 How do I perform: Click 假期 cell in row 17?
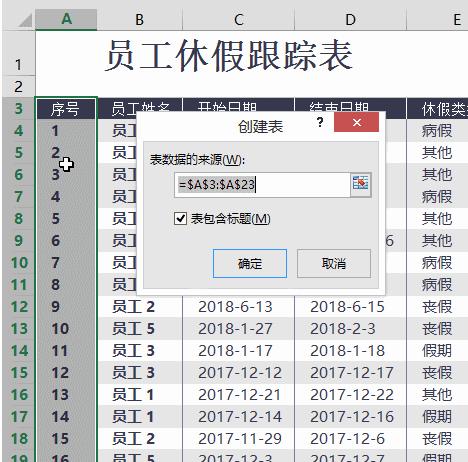(437, 417)
